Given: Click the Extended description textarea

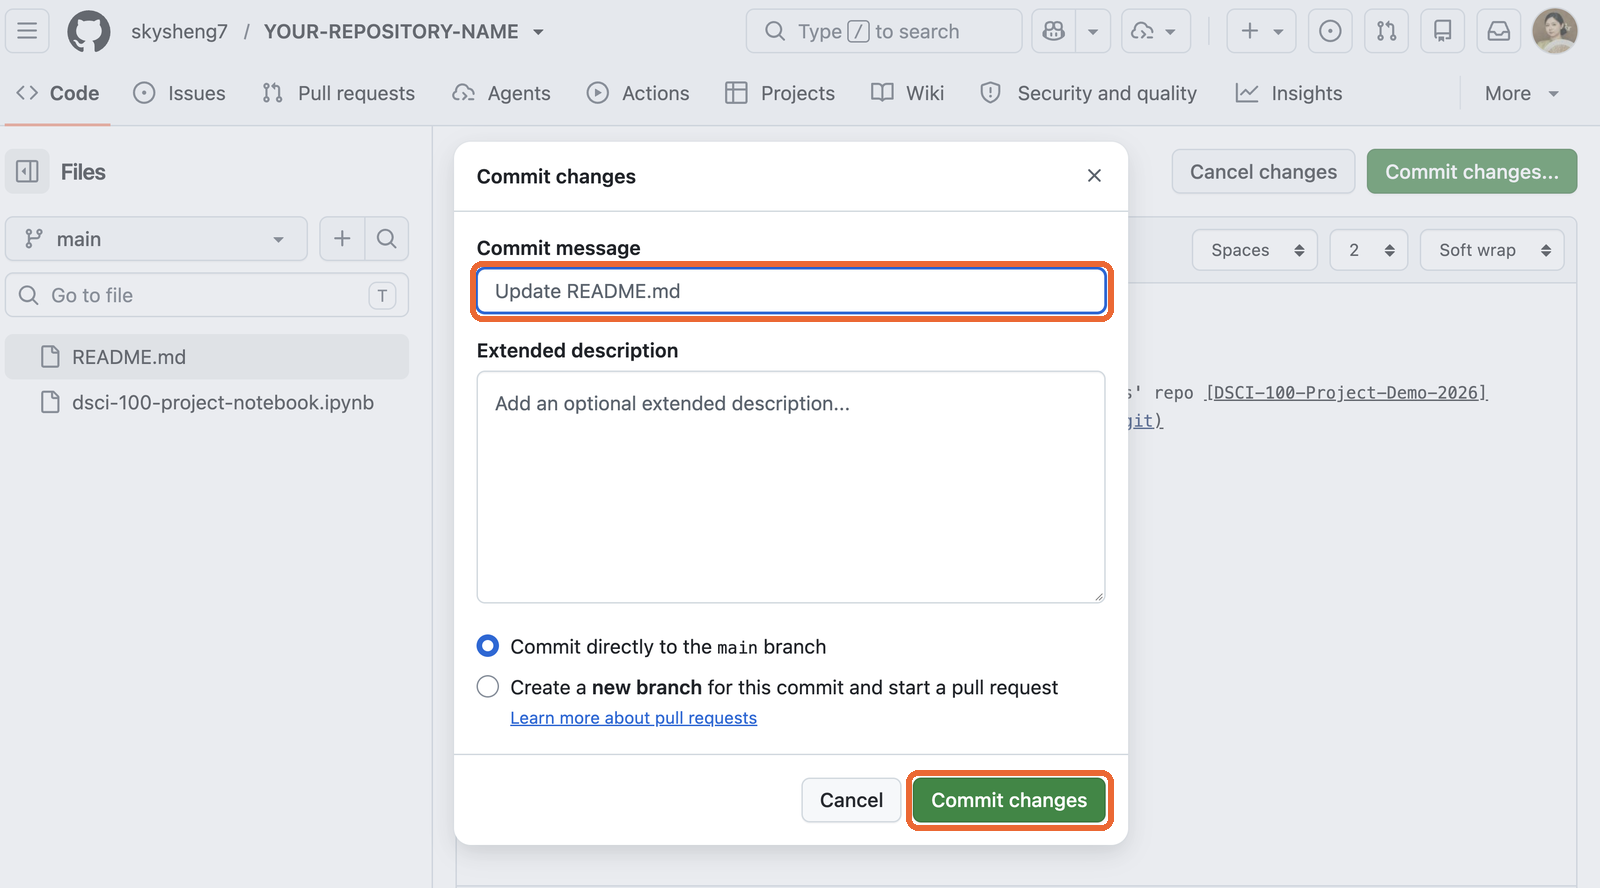Looking at the screenshot, I should [x=791, y=487].
